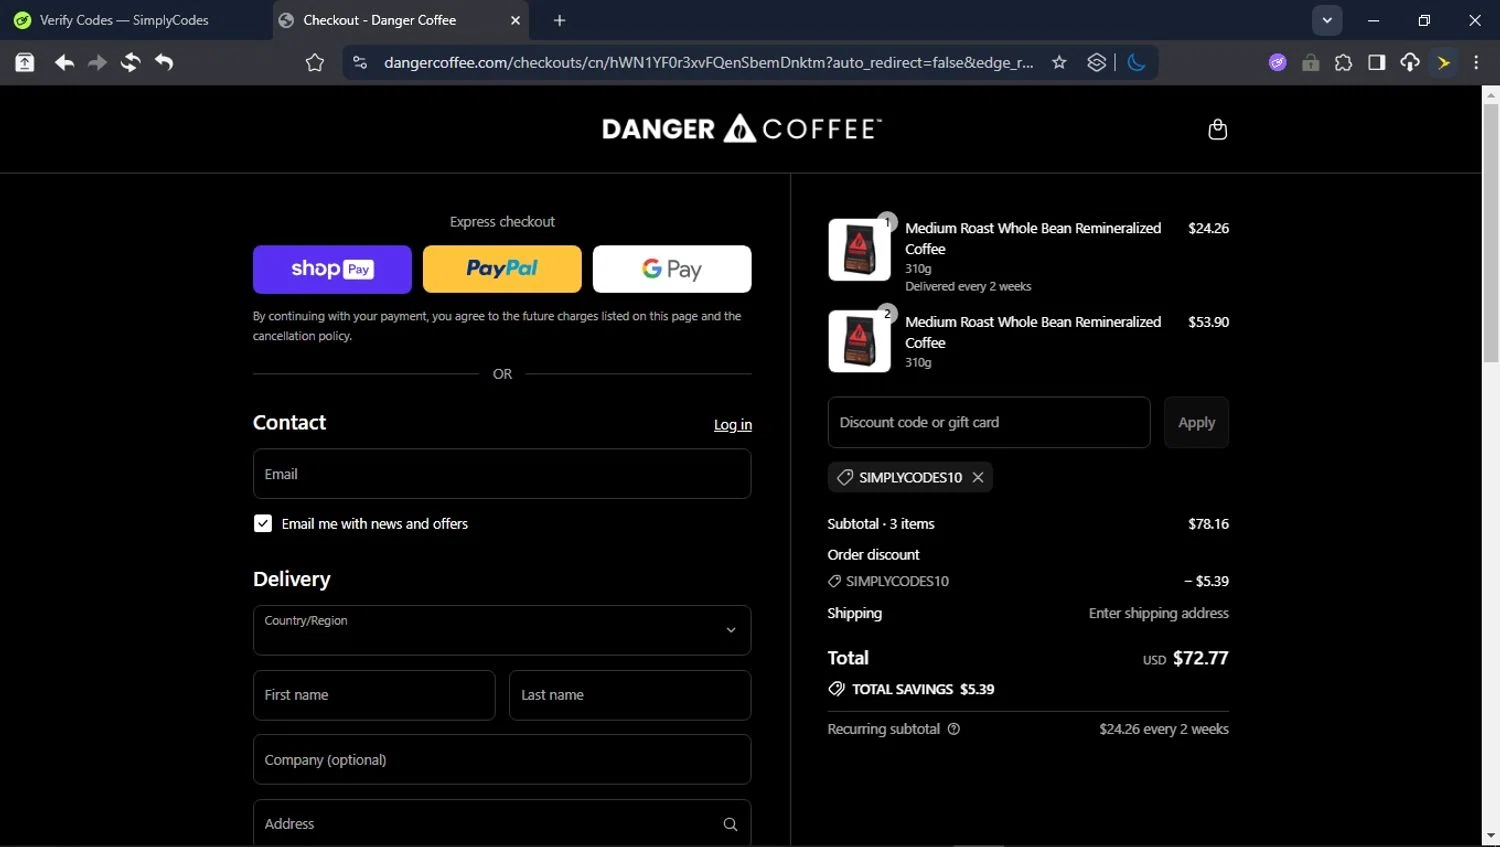Remove the SIMPLYCODES10 discount tag
This screenshot has width=1500, height=847.
click(978, 477)
